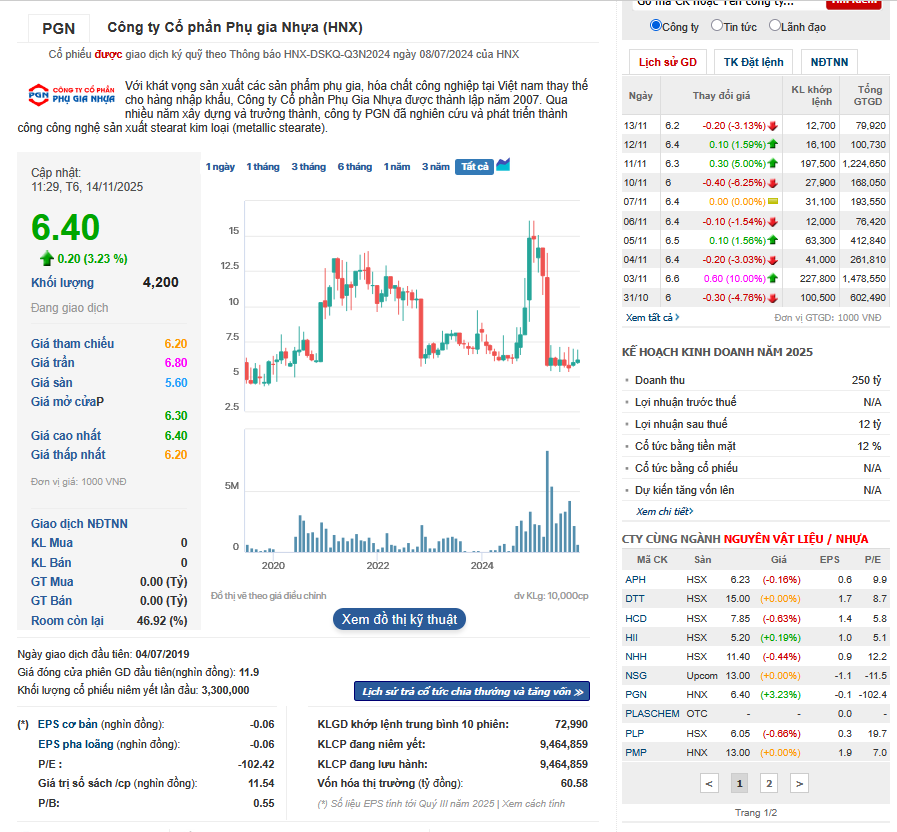Click Xem tất cả trading history link

click(x=652, y=317)
